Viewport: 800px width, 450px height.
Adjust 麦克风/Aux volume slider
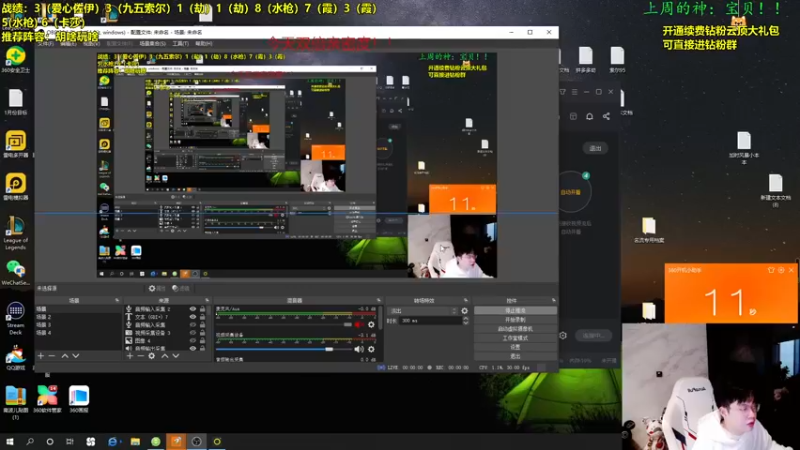pyautogui.click(x=284, y=324)
